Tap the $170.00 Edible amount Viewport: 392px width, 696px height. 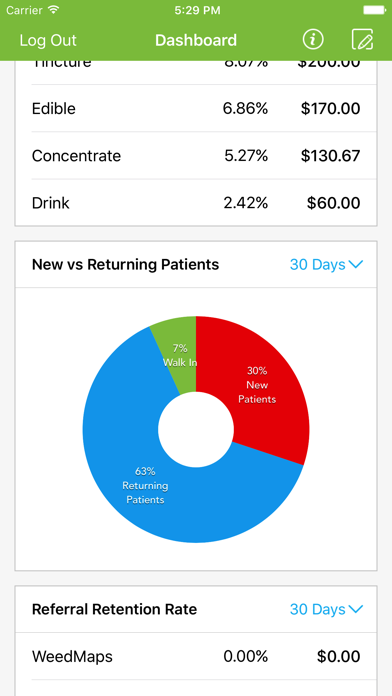330,108
